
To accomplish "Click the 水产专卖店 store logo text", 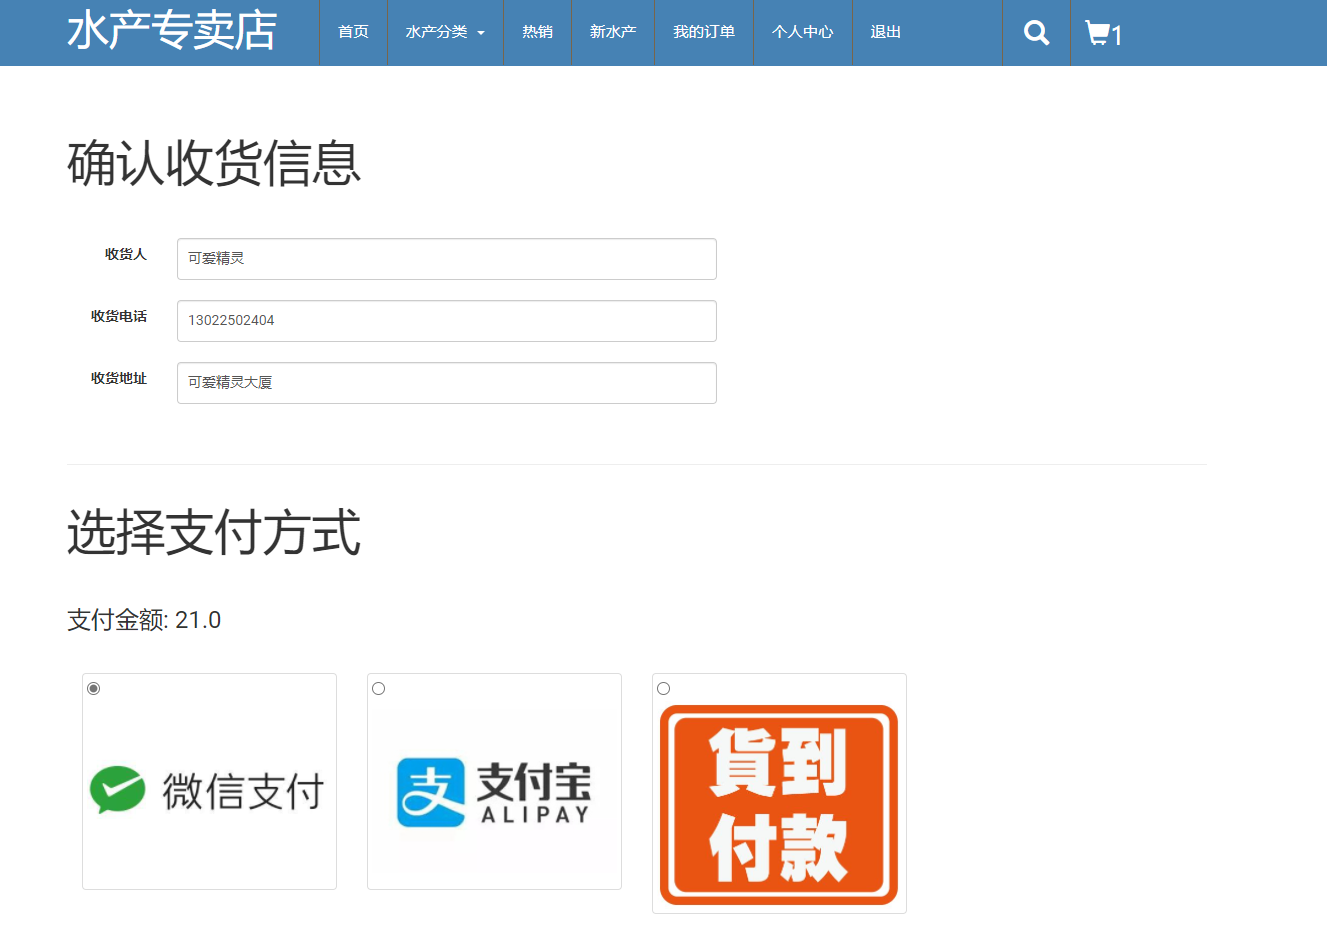I will pyautogui.click(x=171, y=32).
